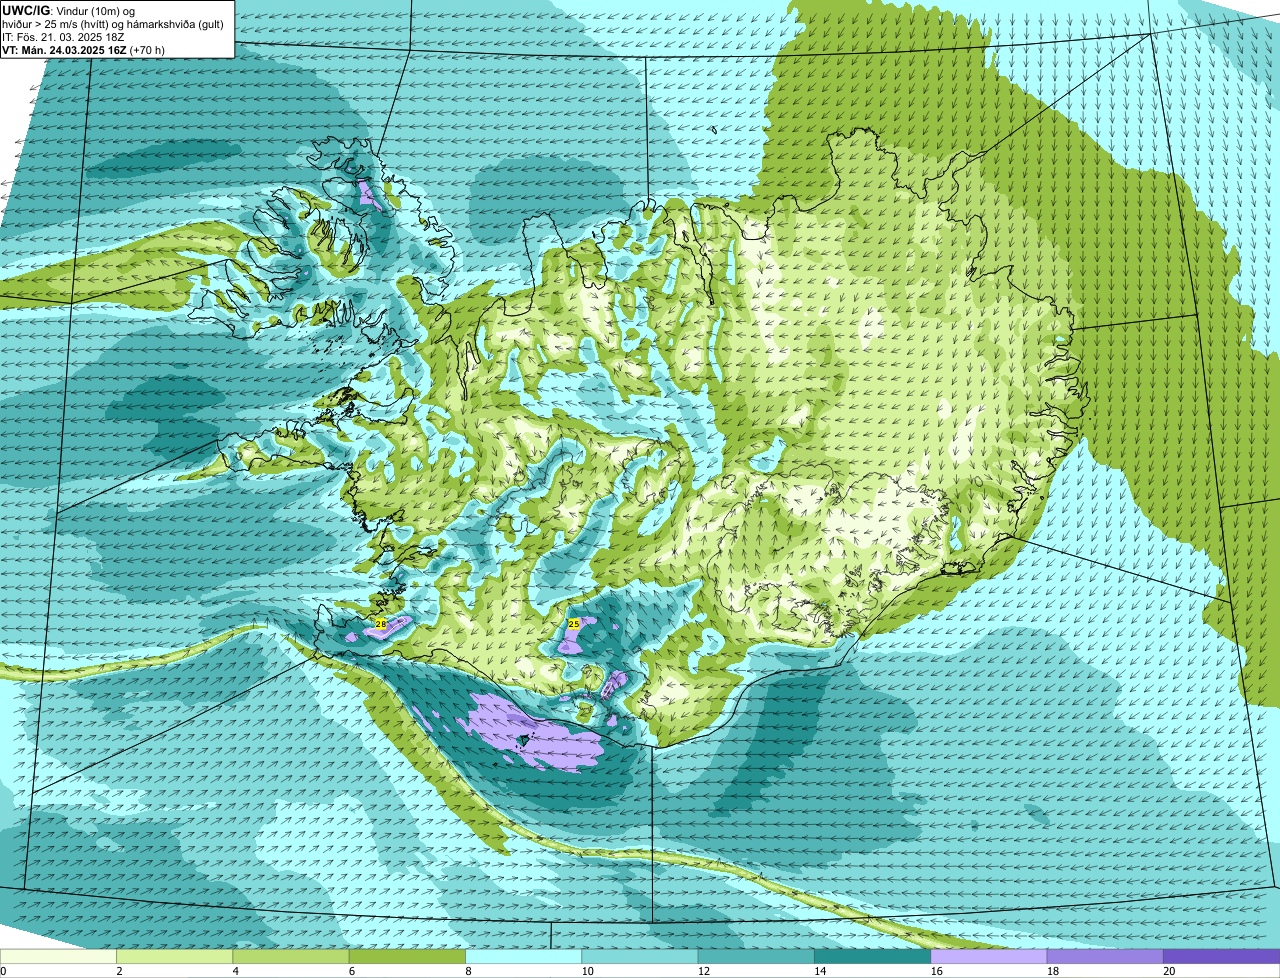
Task: Click the light purple 16–18 legend swatch
Action: tap(989, 957)
